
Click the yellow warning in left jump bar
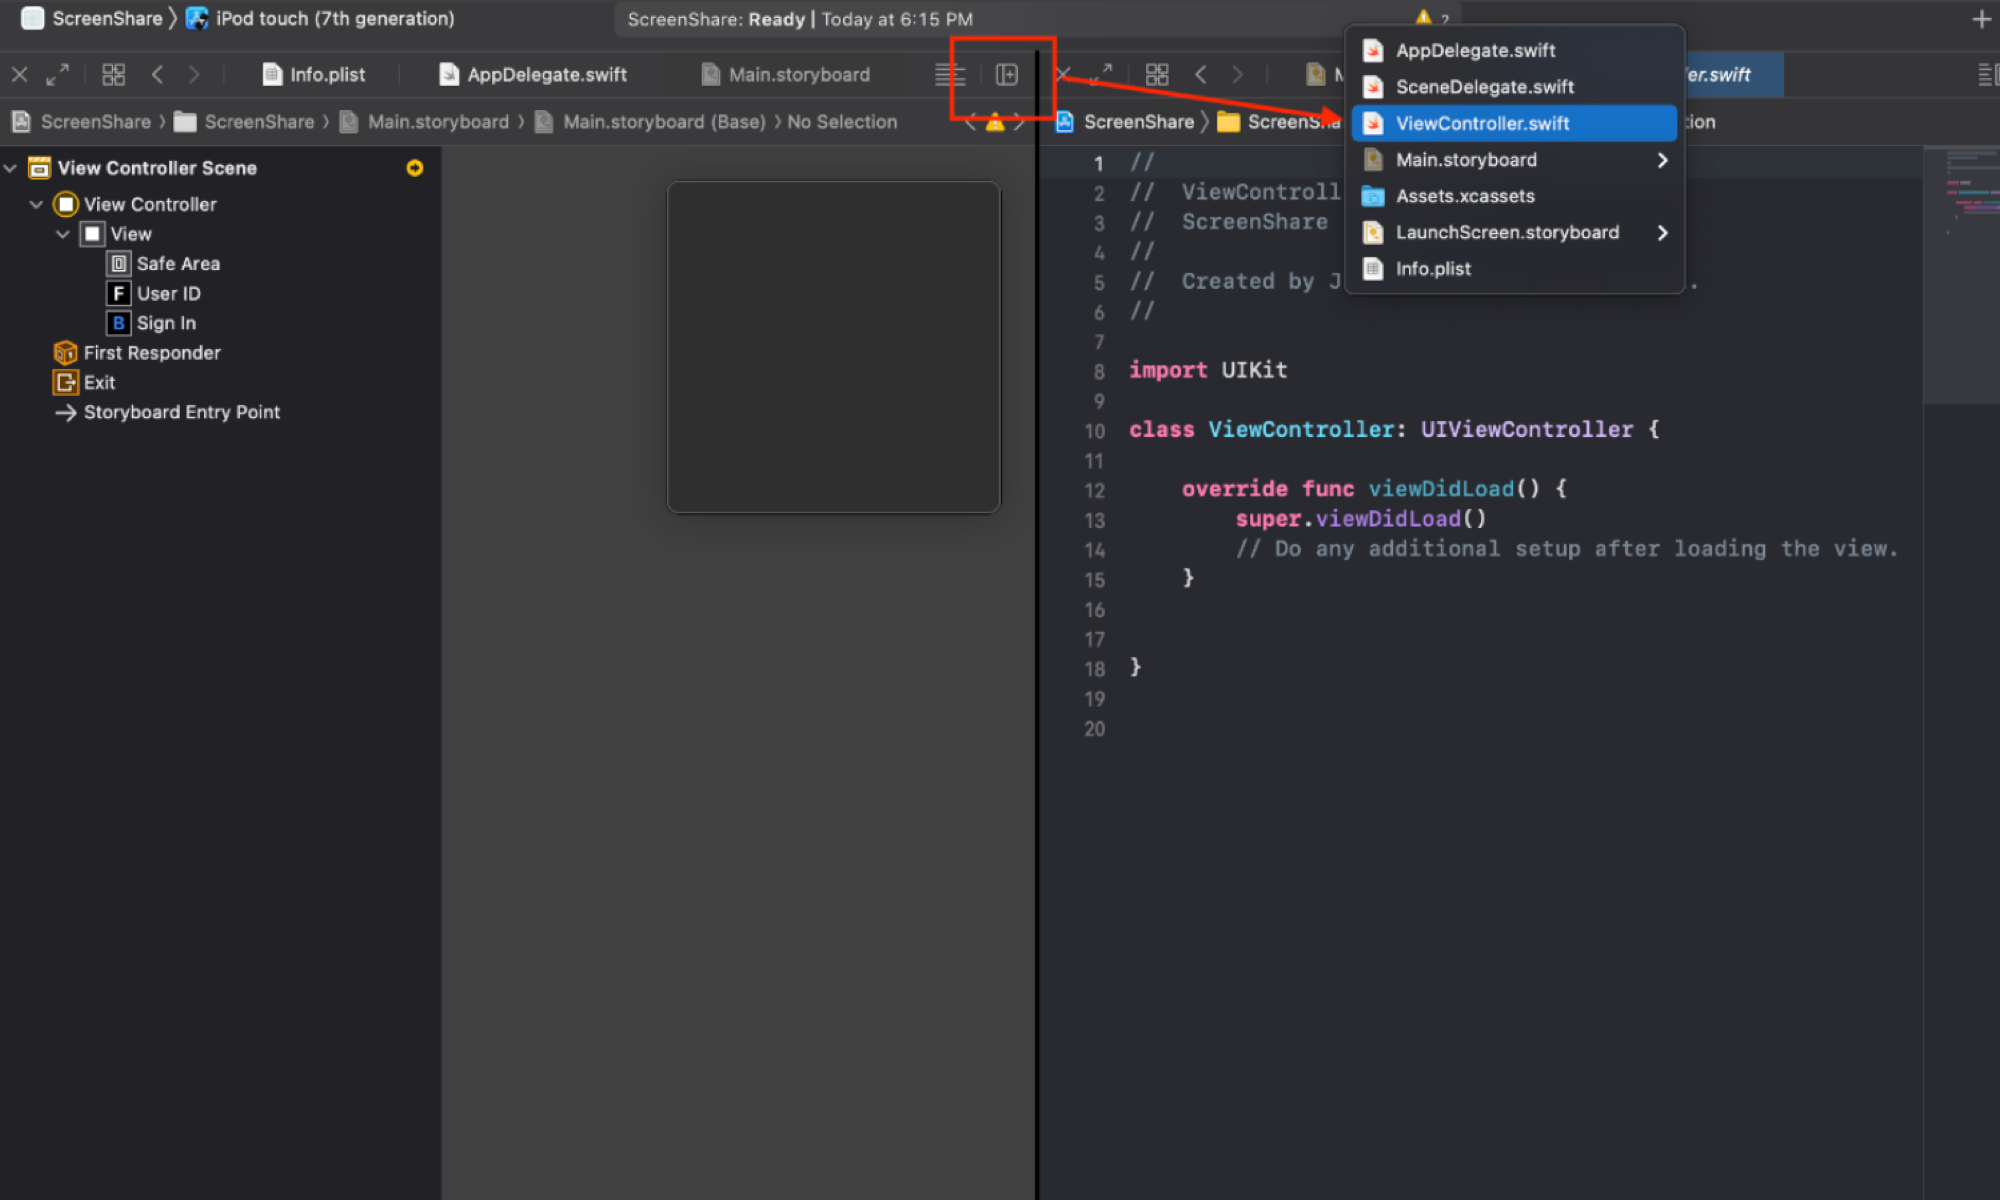[x=995, y=123]
